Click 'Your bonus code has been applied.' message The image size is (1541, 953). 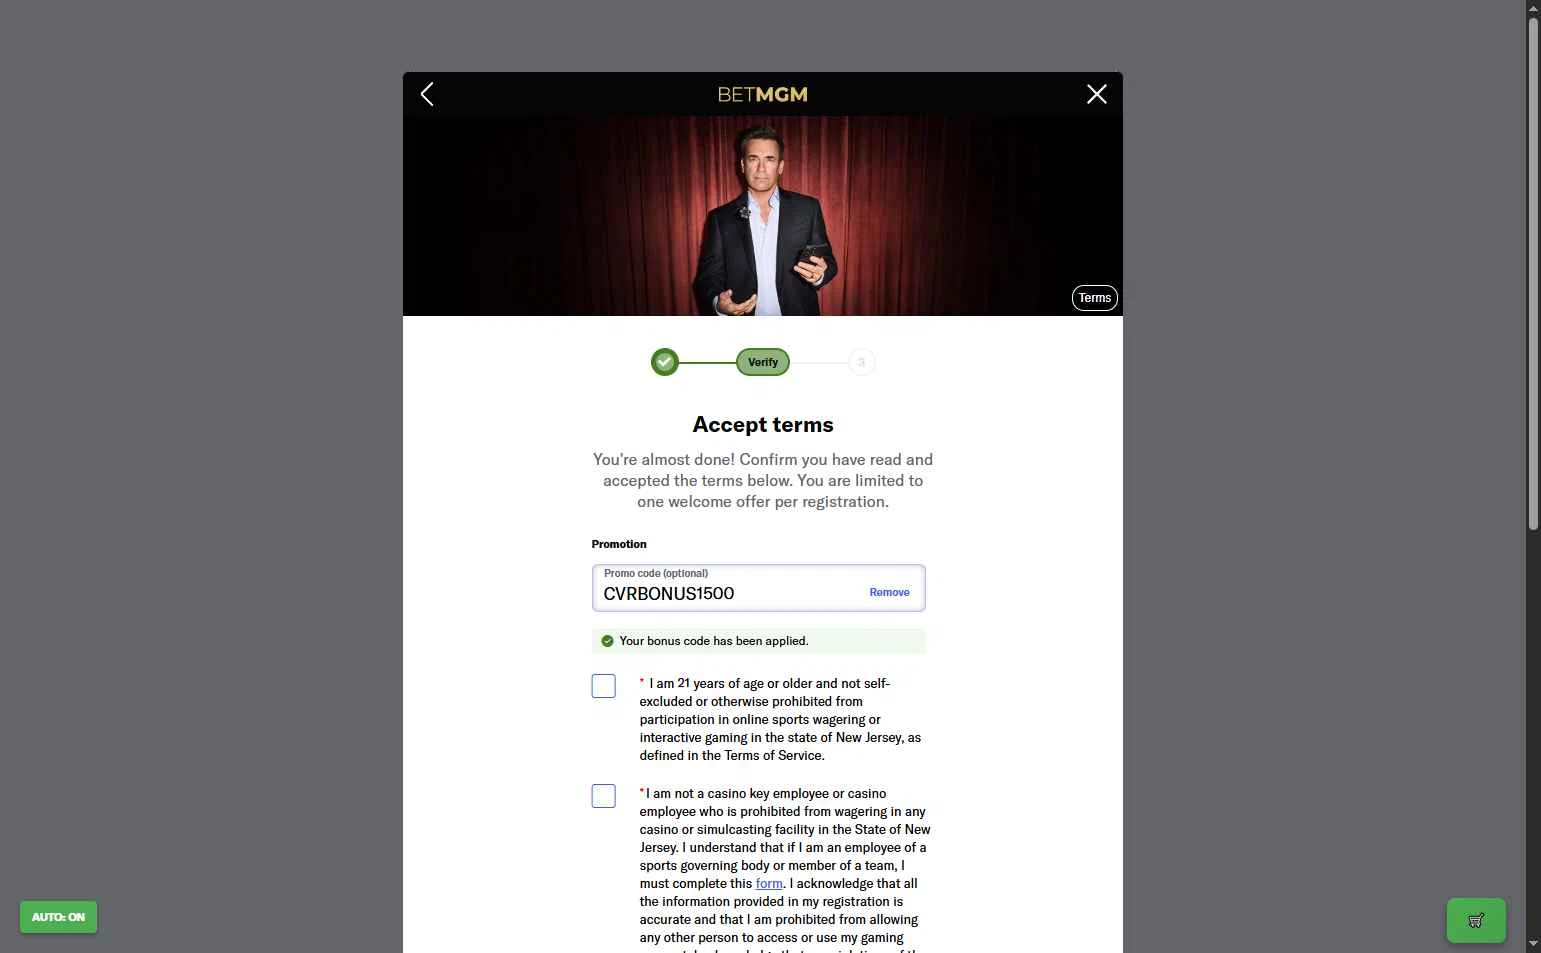714,641
